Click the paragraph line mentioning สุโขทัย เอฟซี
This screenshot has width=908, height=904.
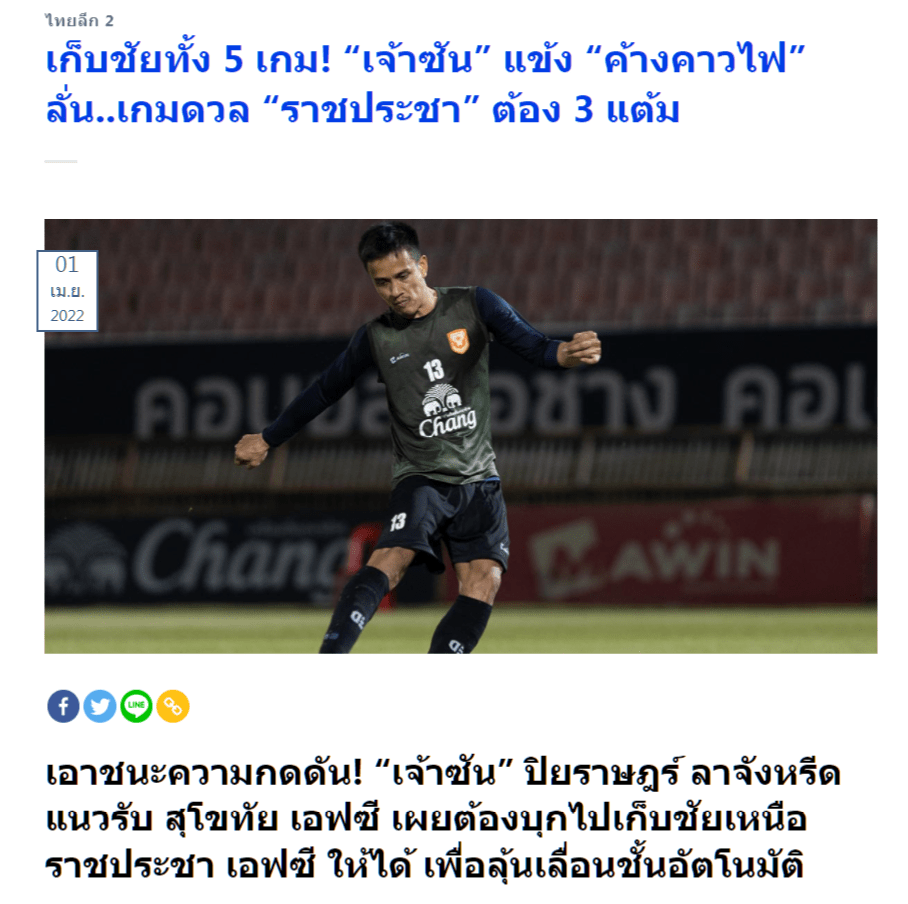point(426,819)
